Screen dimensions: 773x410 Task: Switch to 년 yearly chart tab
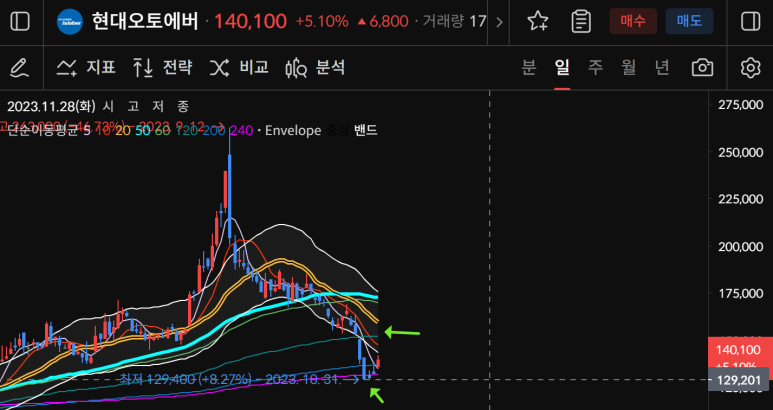[x=662, y=68]
